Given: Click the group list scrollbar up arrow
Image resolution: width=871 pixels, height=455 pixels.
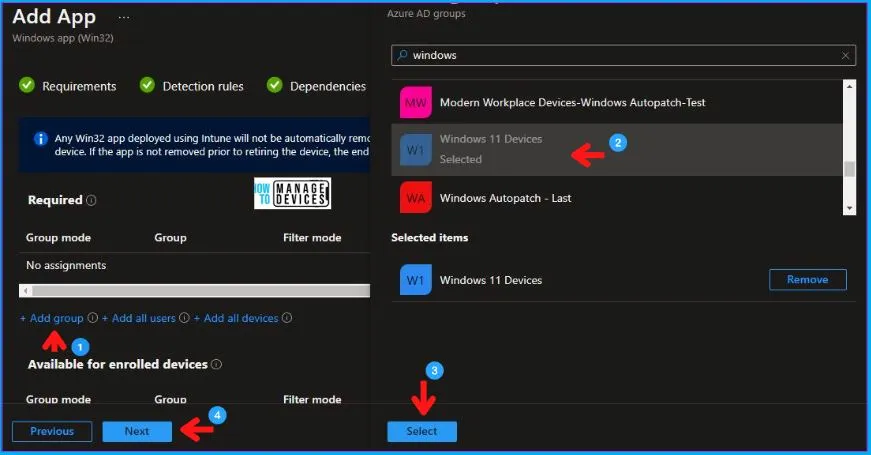Looking at the screenshot, I should pyautogui.click(x=849, y=86).
